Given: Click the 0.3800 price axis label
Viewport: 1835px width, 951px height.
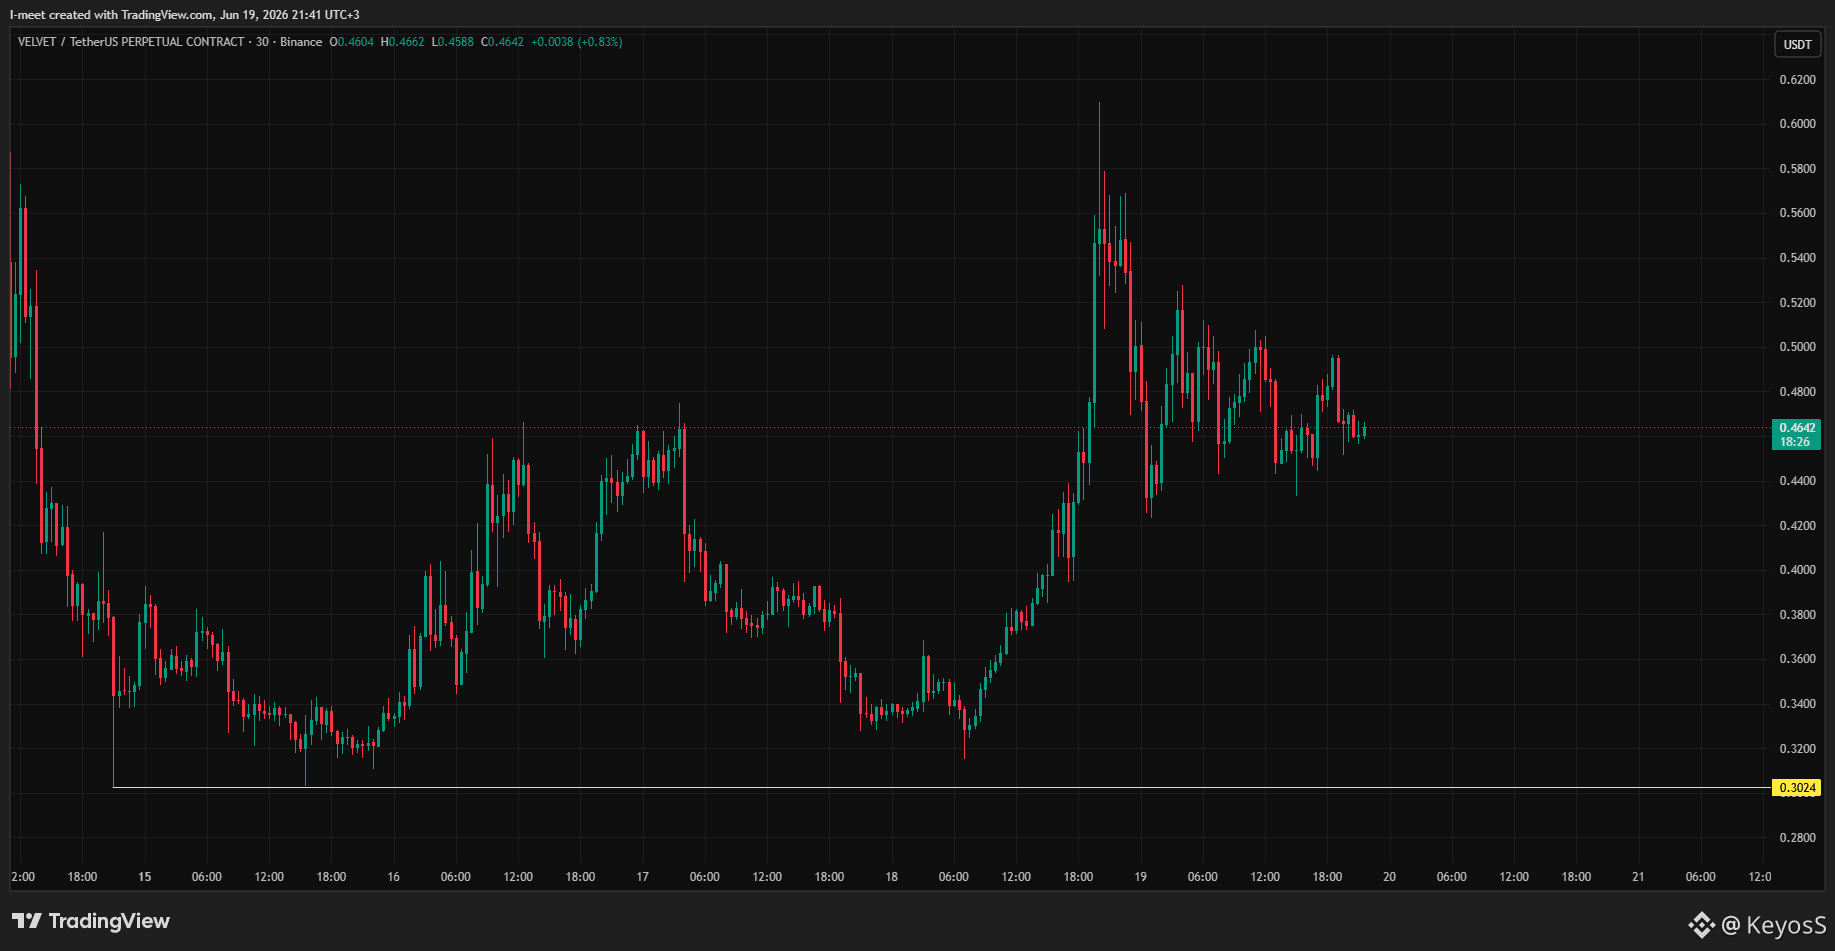Looking at the screenshot, I should pyautogui.click(x=1797, y=615).
